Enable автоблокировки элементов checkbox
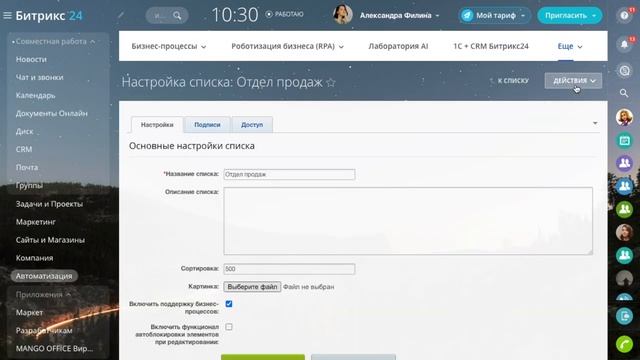The height and width of the screenshot is (360, 640). tap(229, 327)
